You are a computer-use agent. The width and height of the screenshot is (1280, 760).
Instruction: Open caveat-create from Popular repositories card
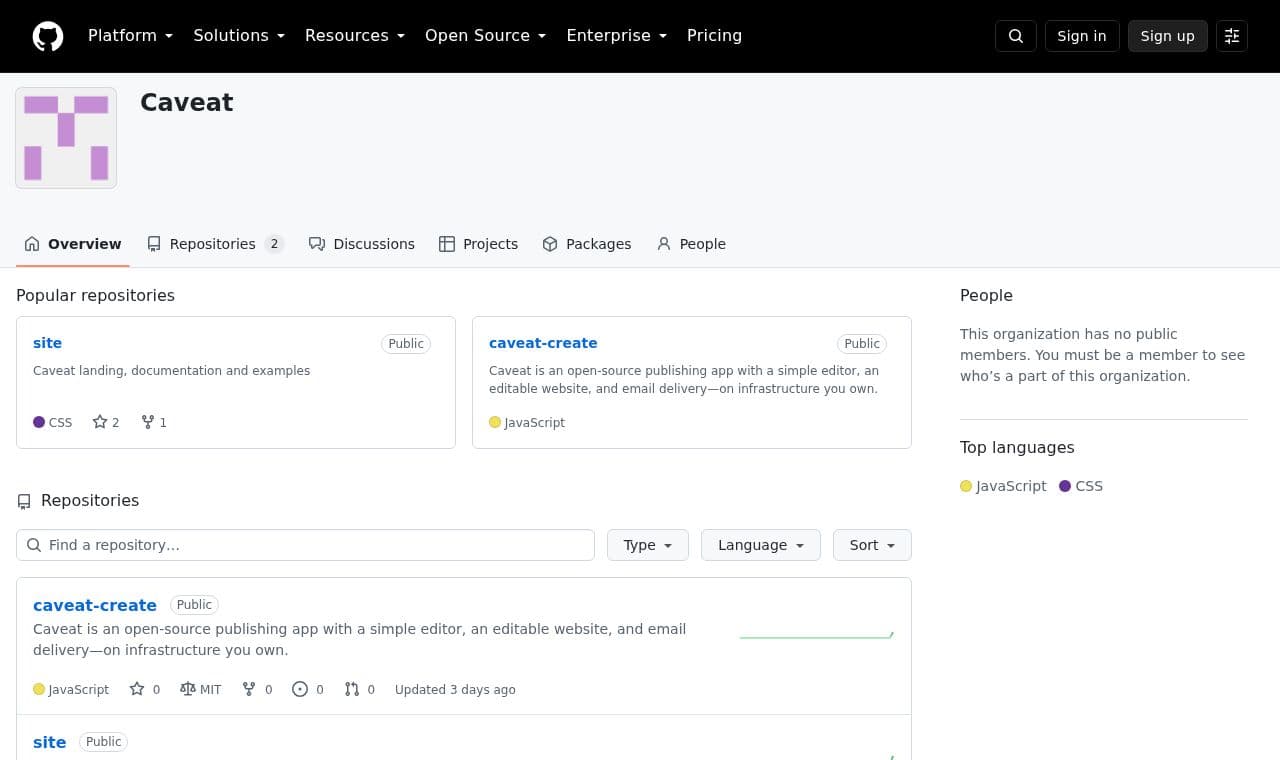543,343
